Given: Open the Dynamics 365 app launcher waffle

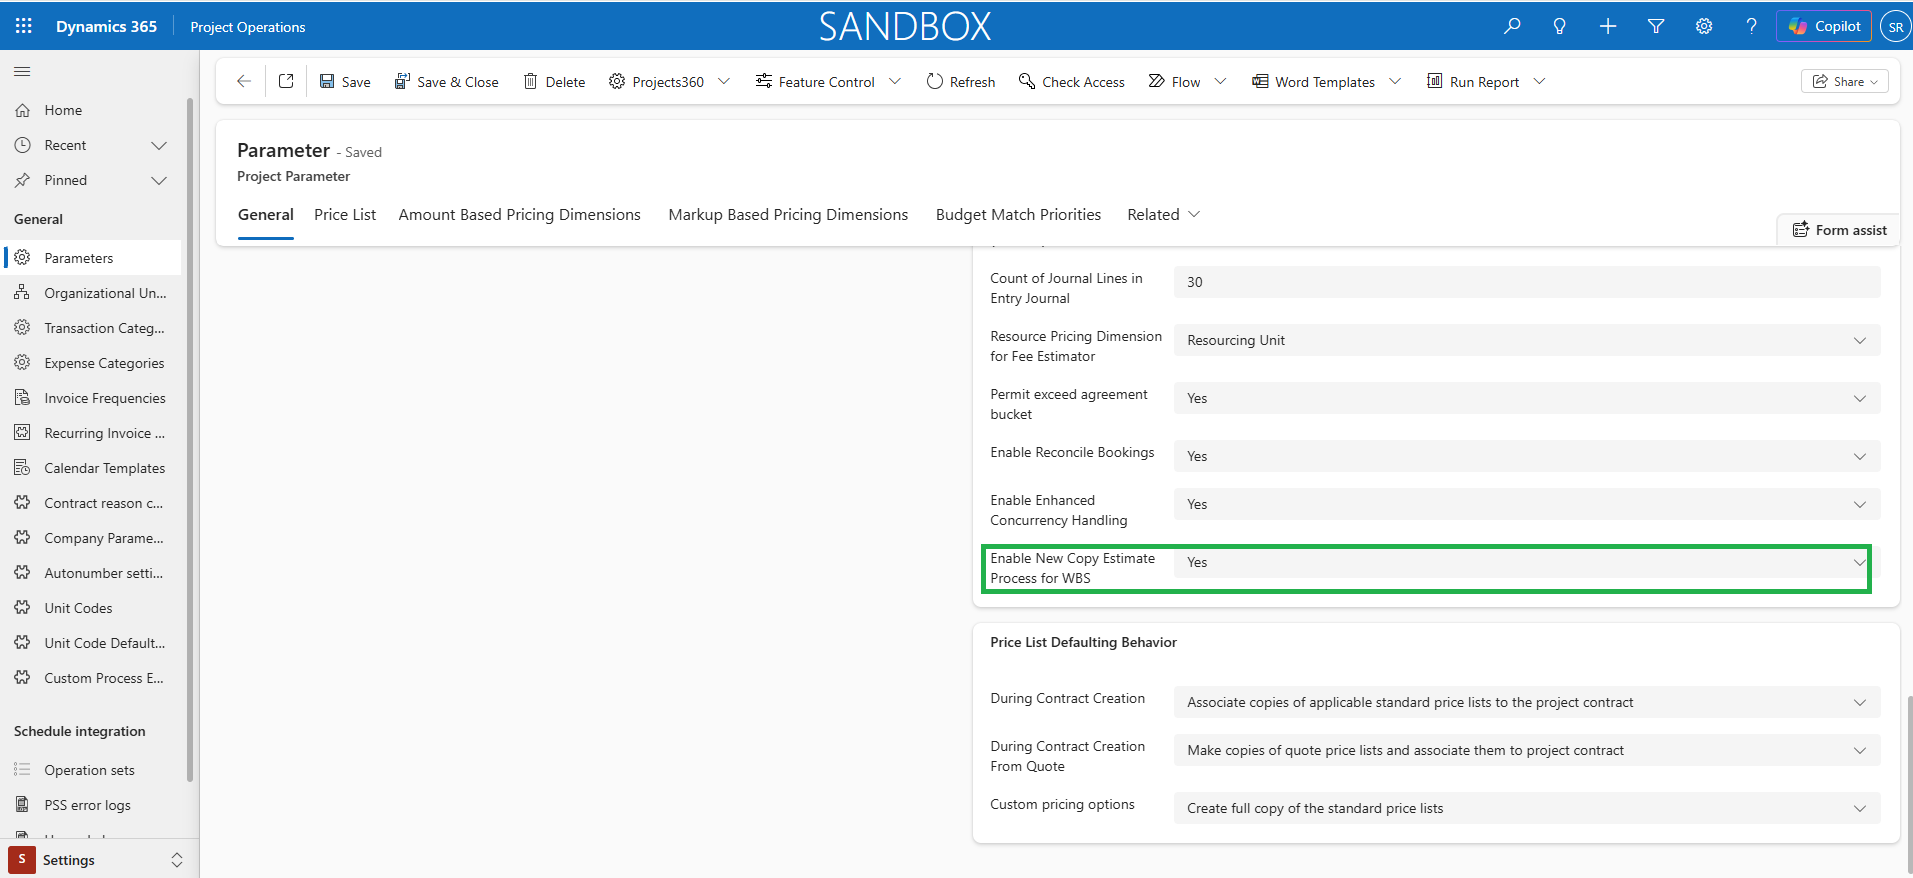Looking at the screenshot, I should coord(24,26).
